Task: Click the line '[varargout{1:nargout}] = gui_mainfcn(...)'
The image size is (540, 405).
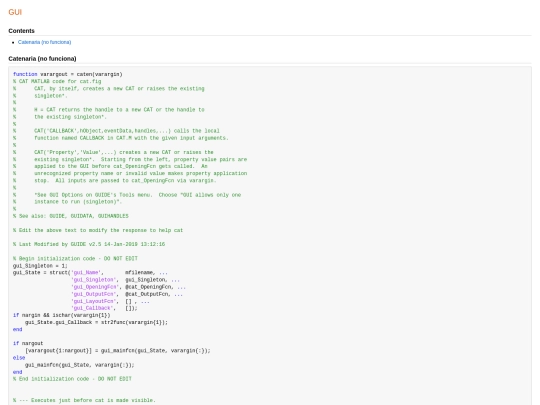Action: [x=117, y=351]
